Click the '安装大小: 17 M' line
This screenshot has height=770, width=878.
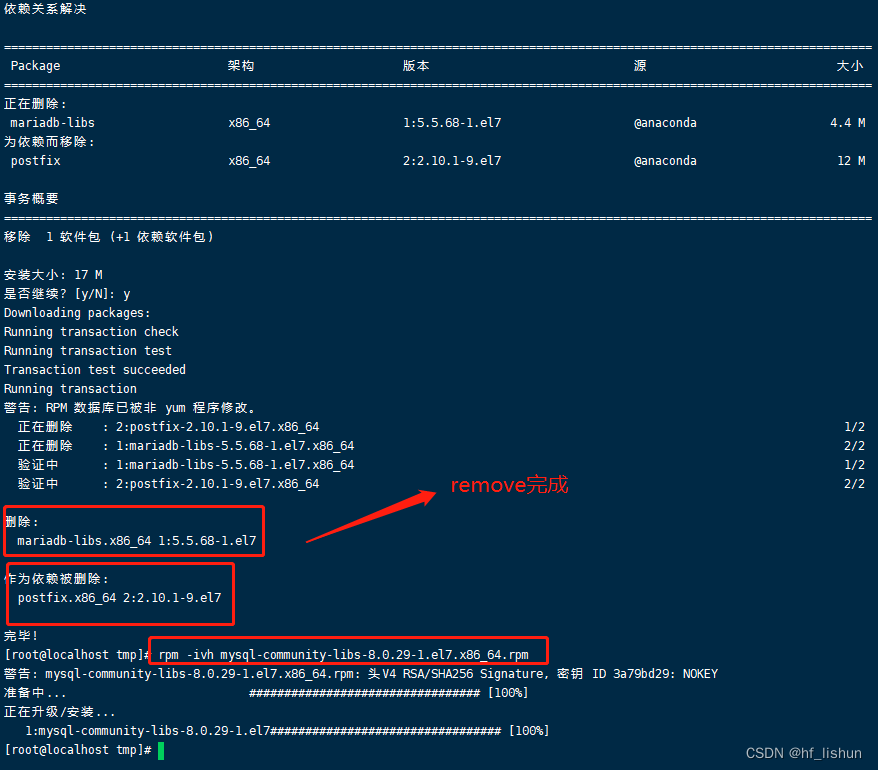tap(53, 275)
